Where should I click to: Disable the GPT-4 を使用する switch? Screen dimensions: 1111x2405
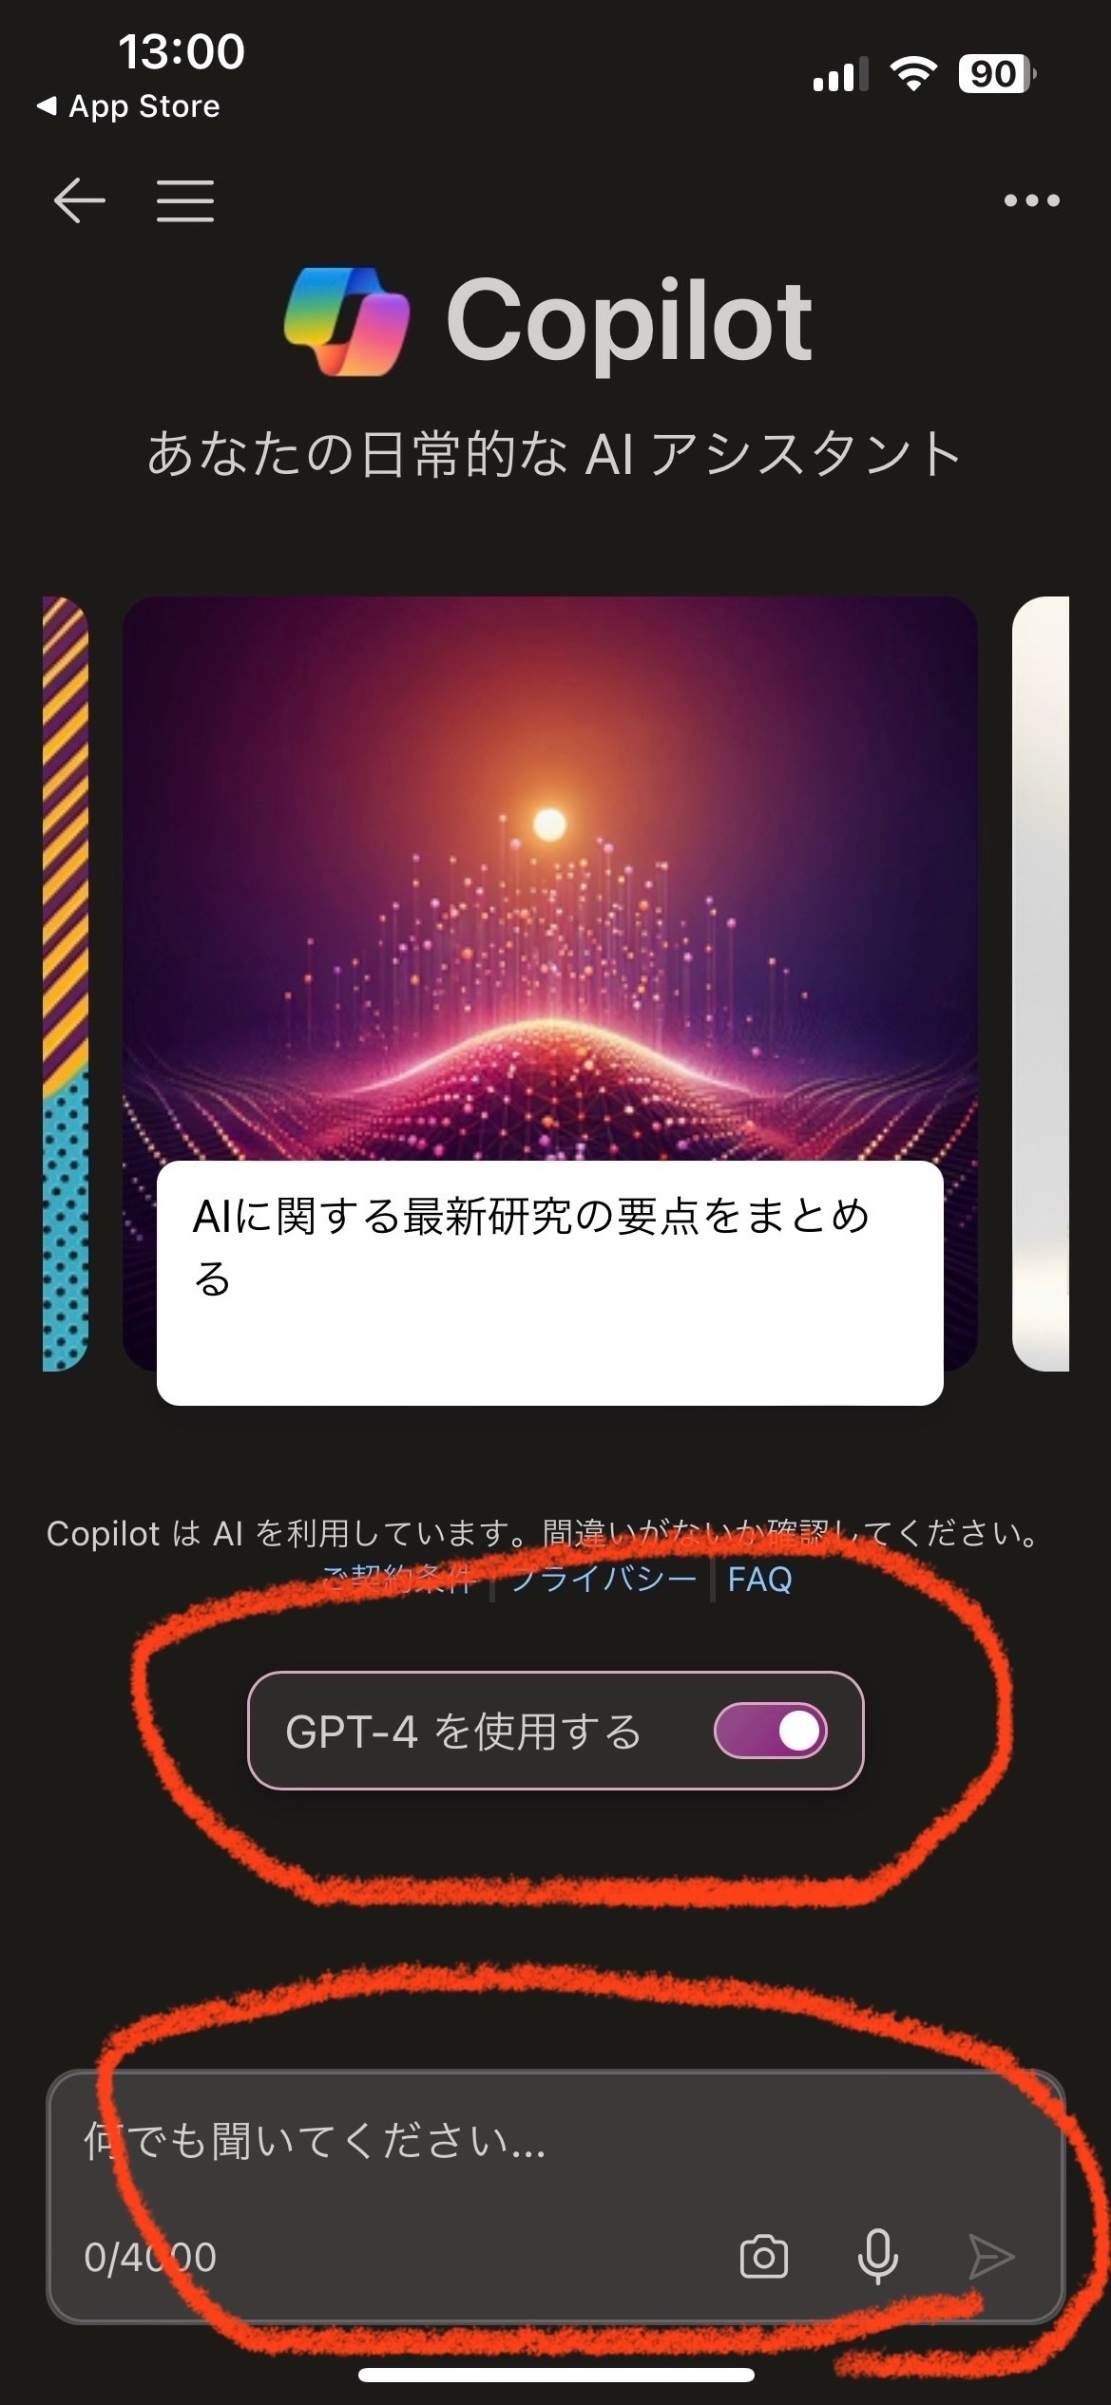coord(771,1731)
